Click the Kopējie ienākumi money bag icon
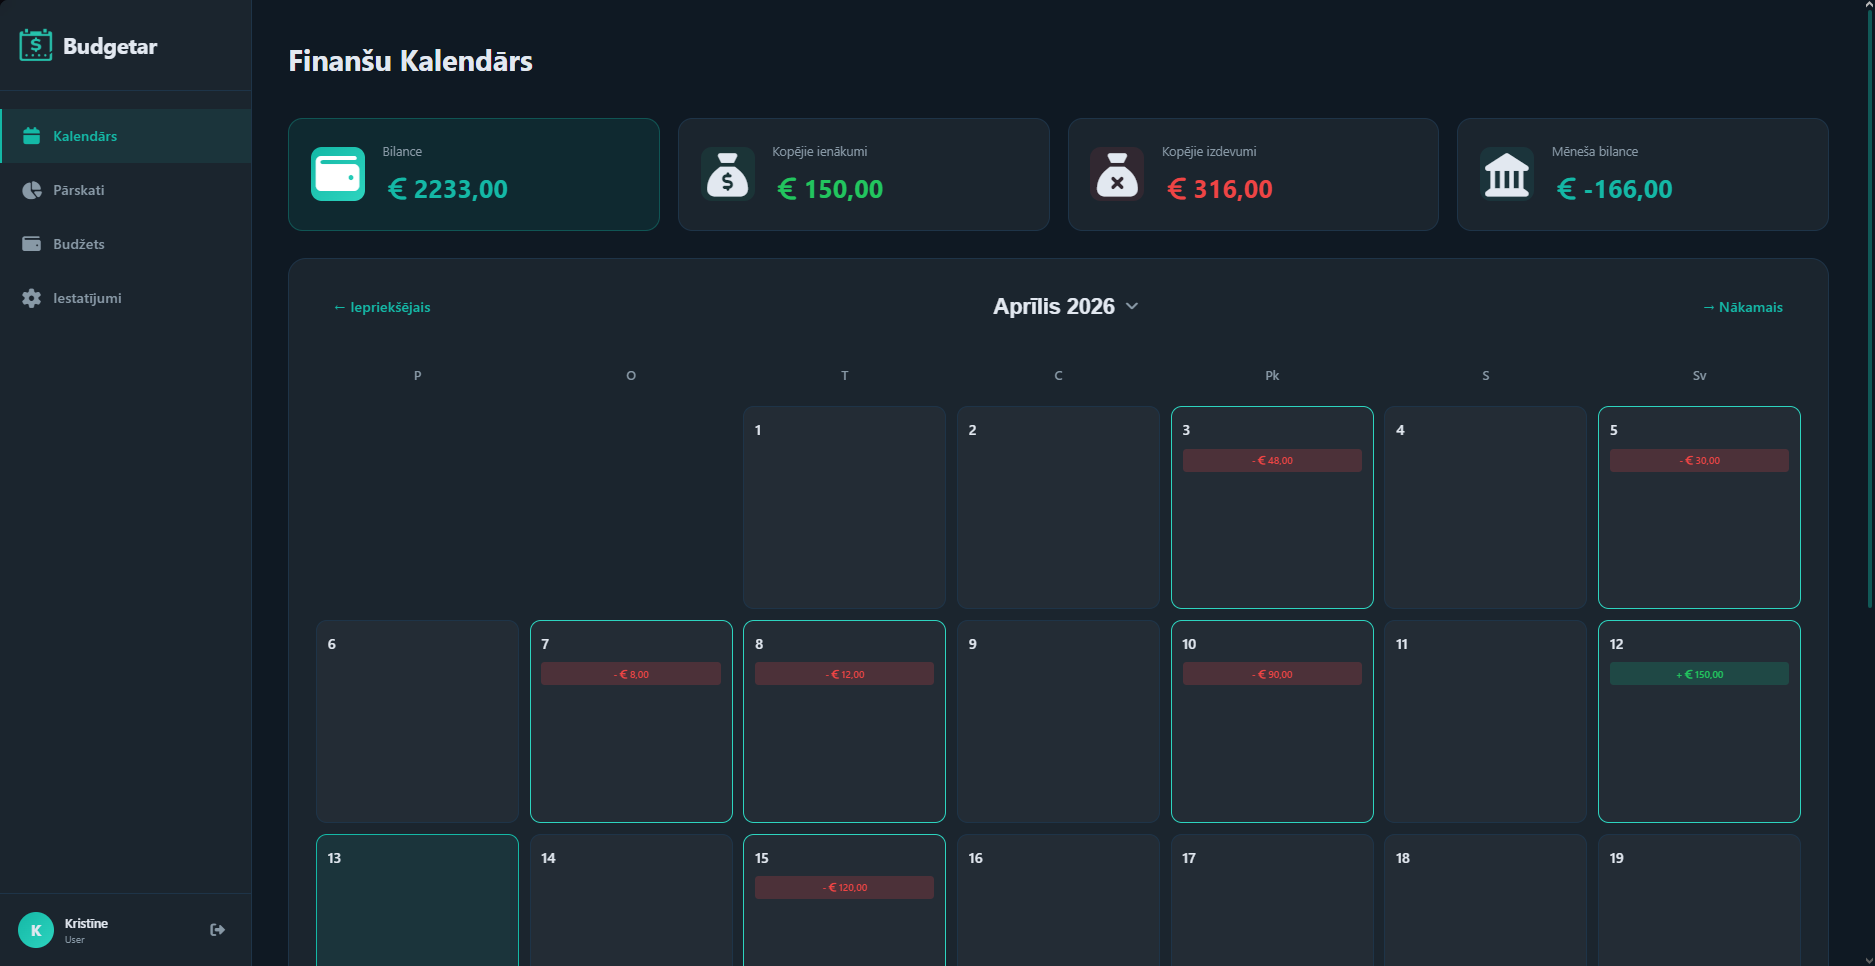 click(728, 174)
